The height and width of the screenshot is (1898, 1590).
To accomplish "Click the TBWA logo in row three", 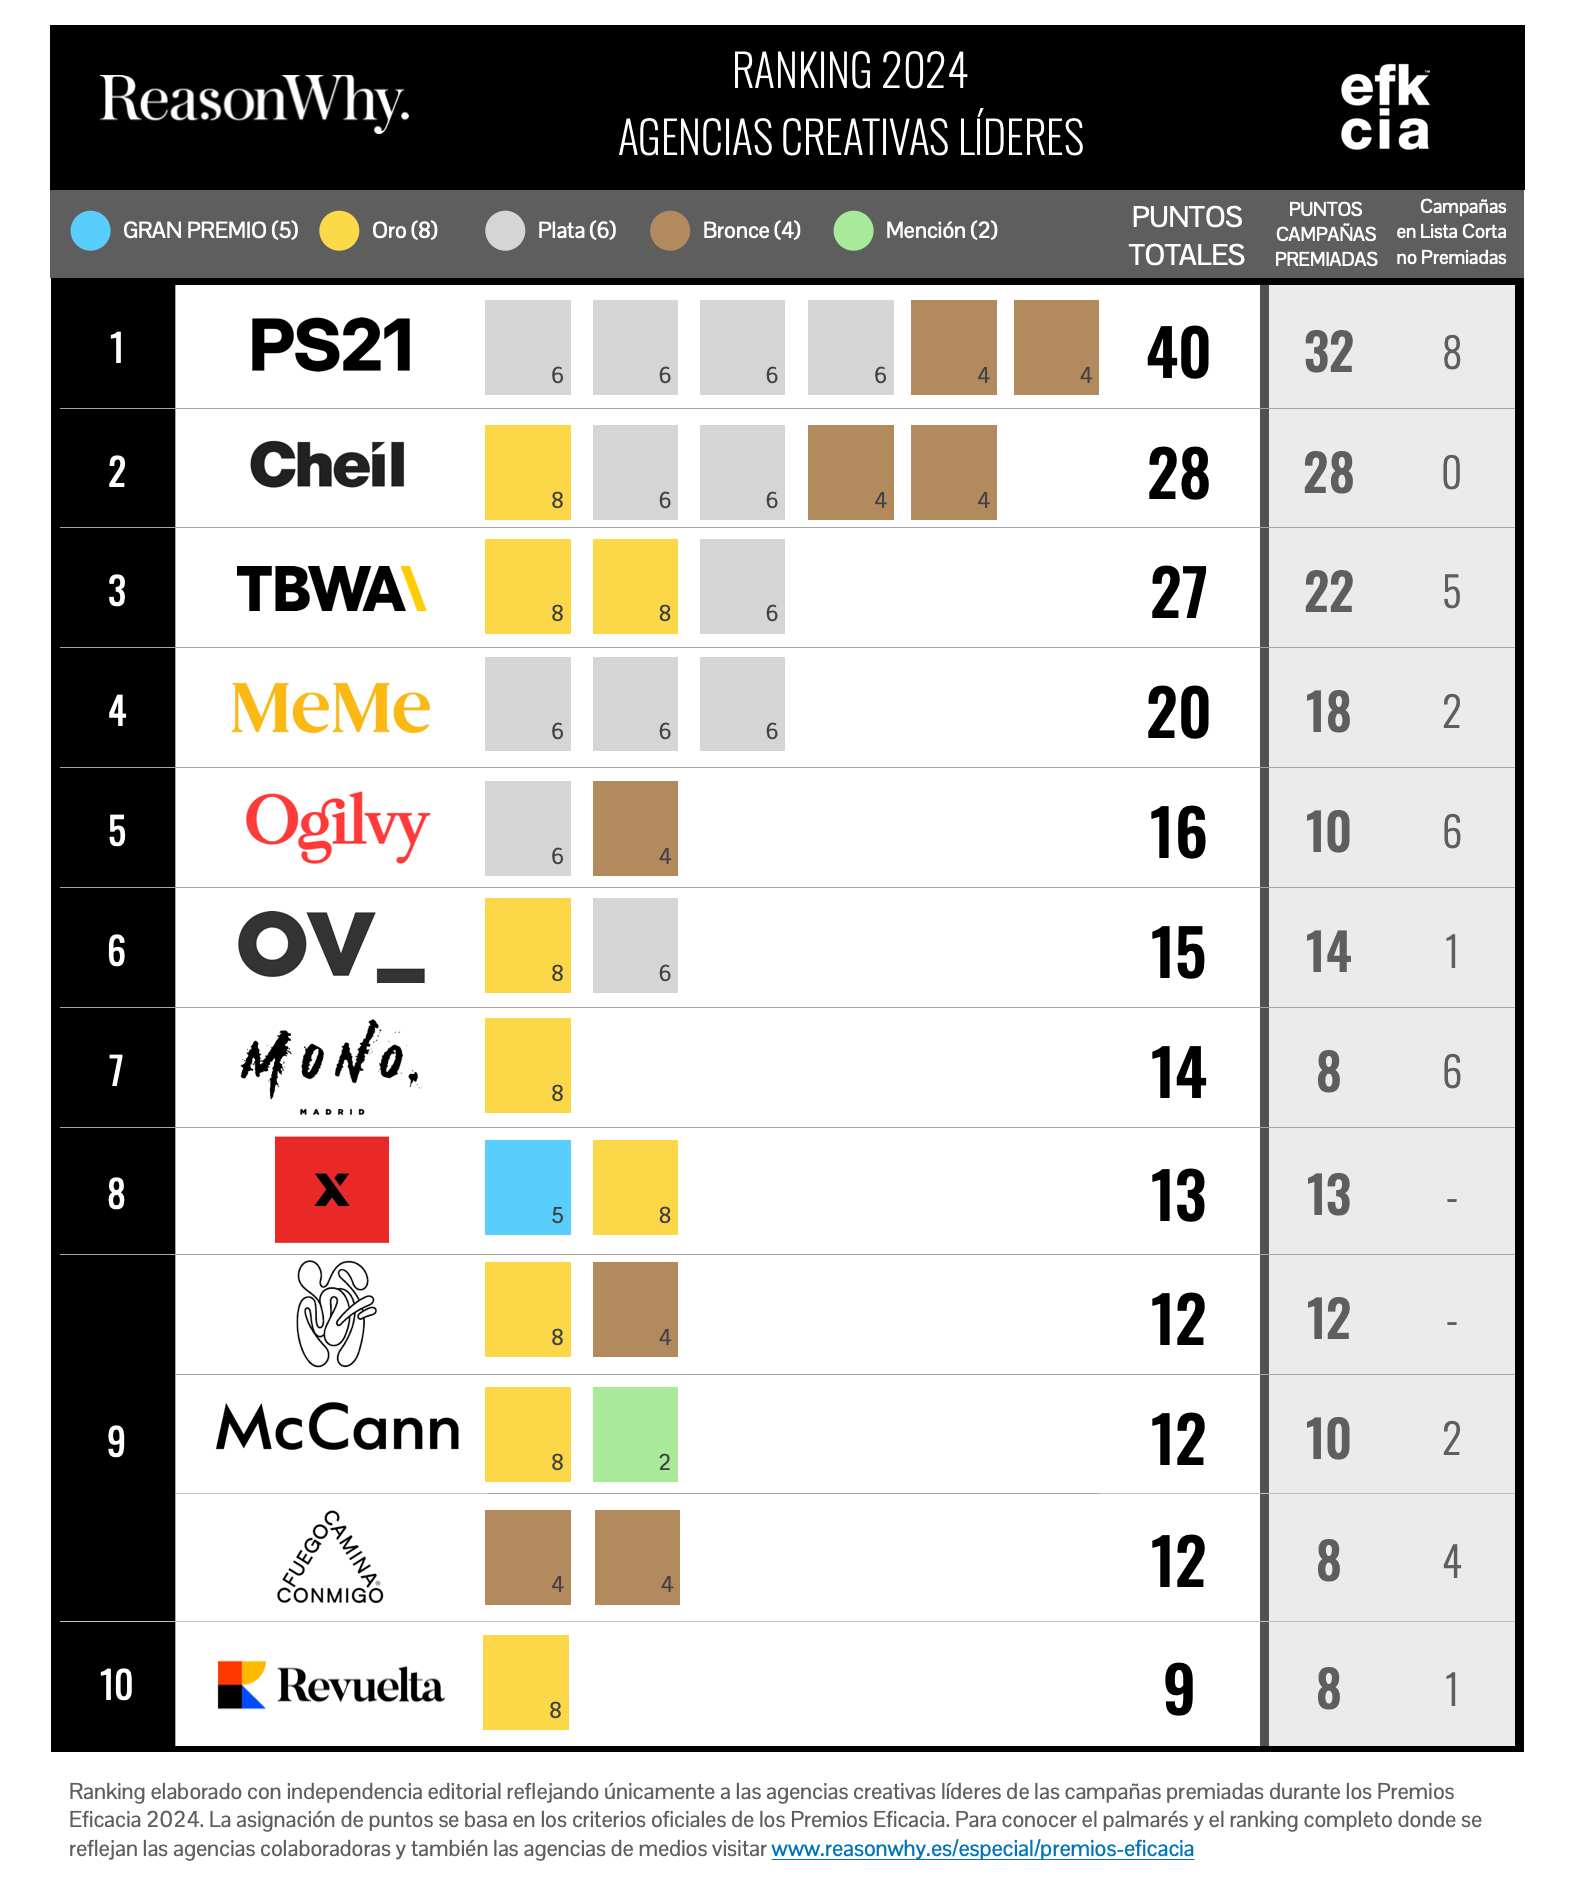I will coord(331,589).
